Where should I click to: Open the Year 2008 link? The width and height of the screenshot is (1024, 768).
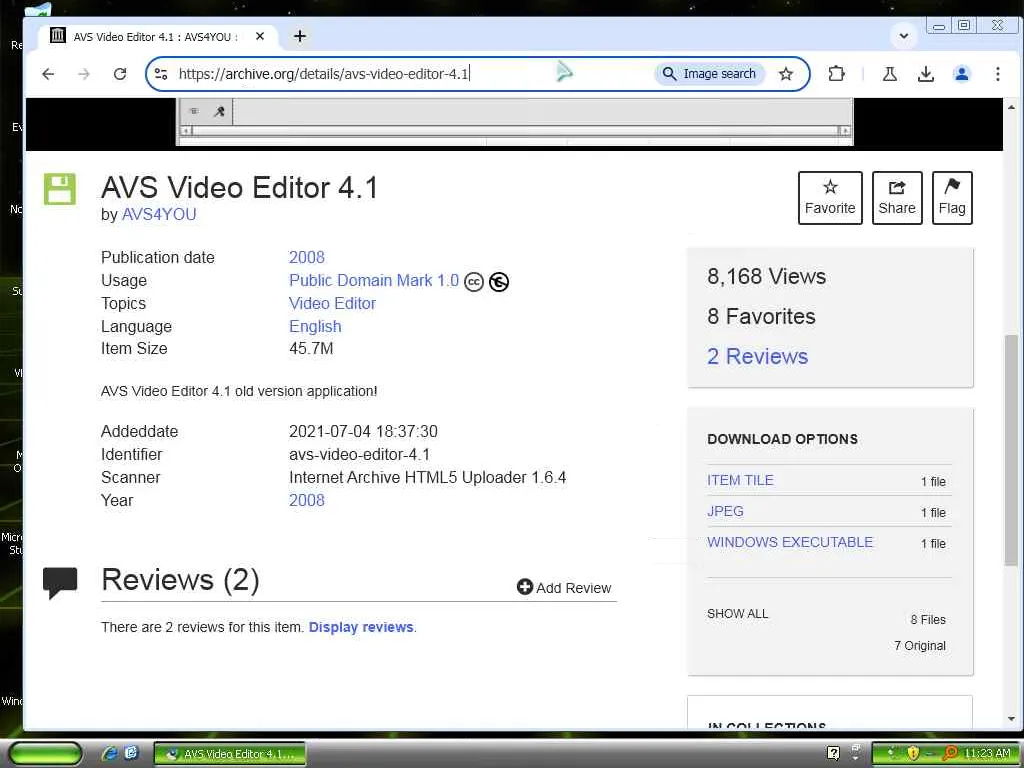(306, 500)
